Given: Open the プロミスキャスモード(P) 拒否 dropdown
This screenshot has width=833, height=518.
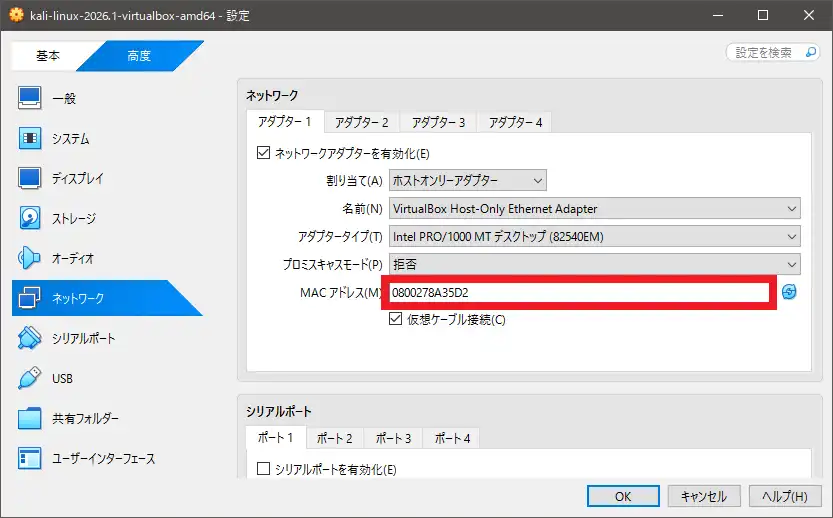Looking at the screenshot, I should pos(594,264).
